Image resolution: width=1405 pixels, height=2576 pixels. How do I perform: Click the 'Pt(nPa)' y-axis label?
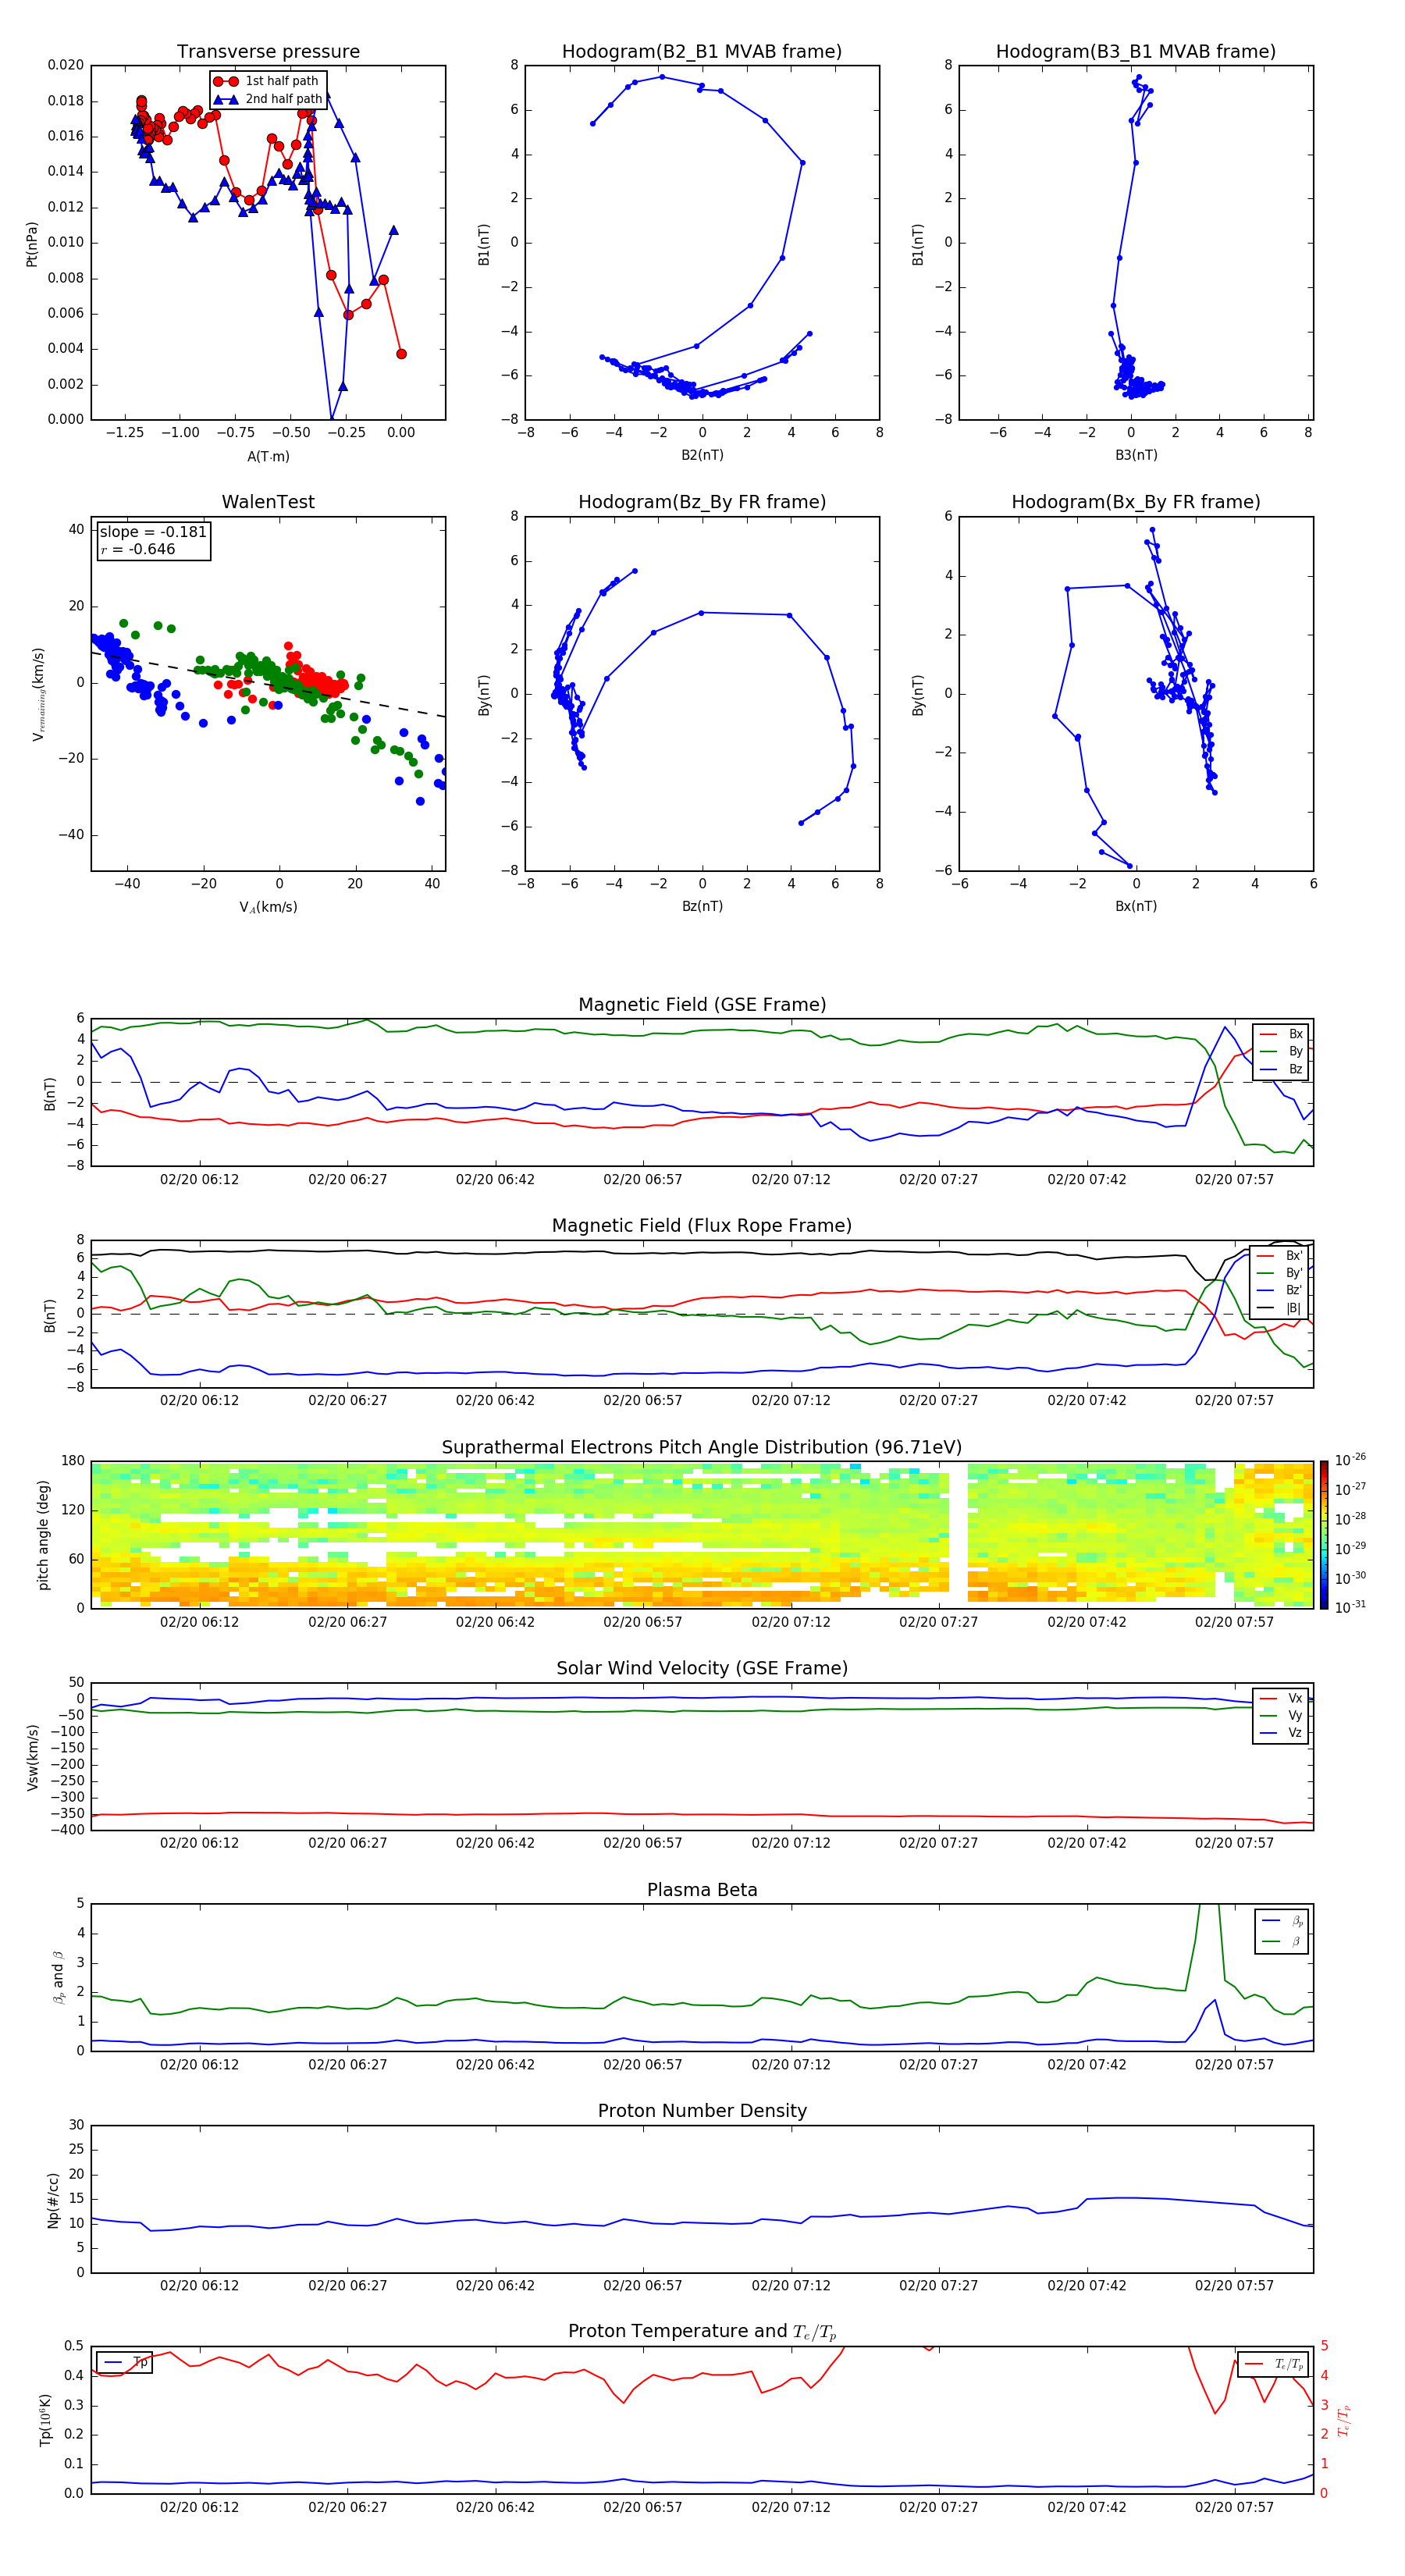pos(32,243)
